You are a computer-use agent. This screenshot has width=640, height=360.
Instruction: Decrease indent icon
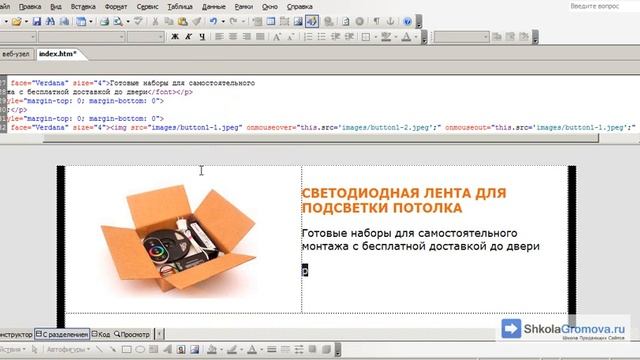336,37
